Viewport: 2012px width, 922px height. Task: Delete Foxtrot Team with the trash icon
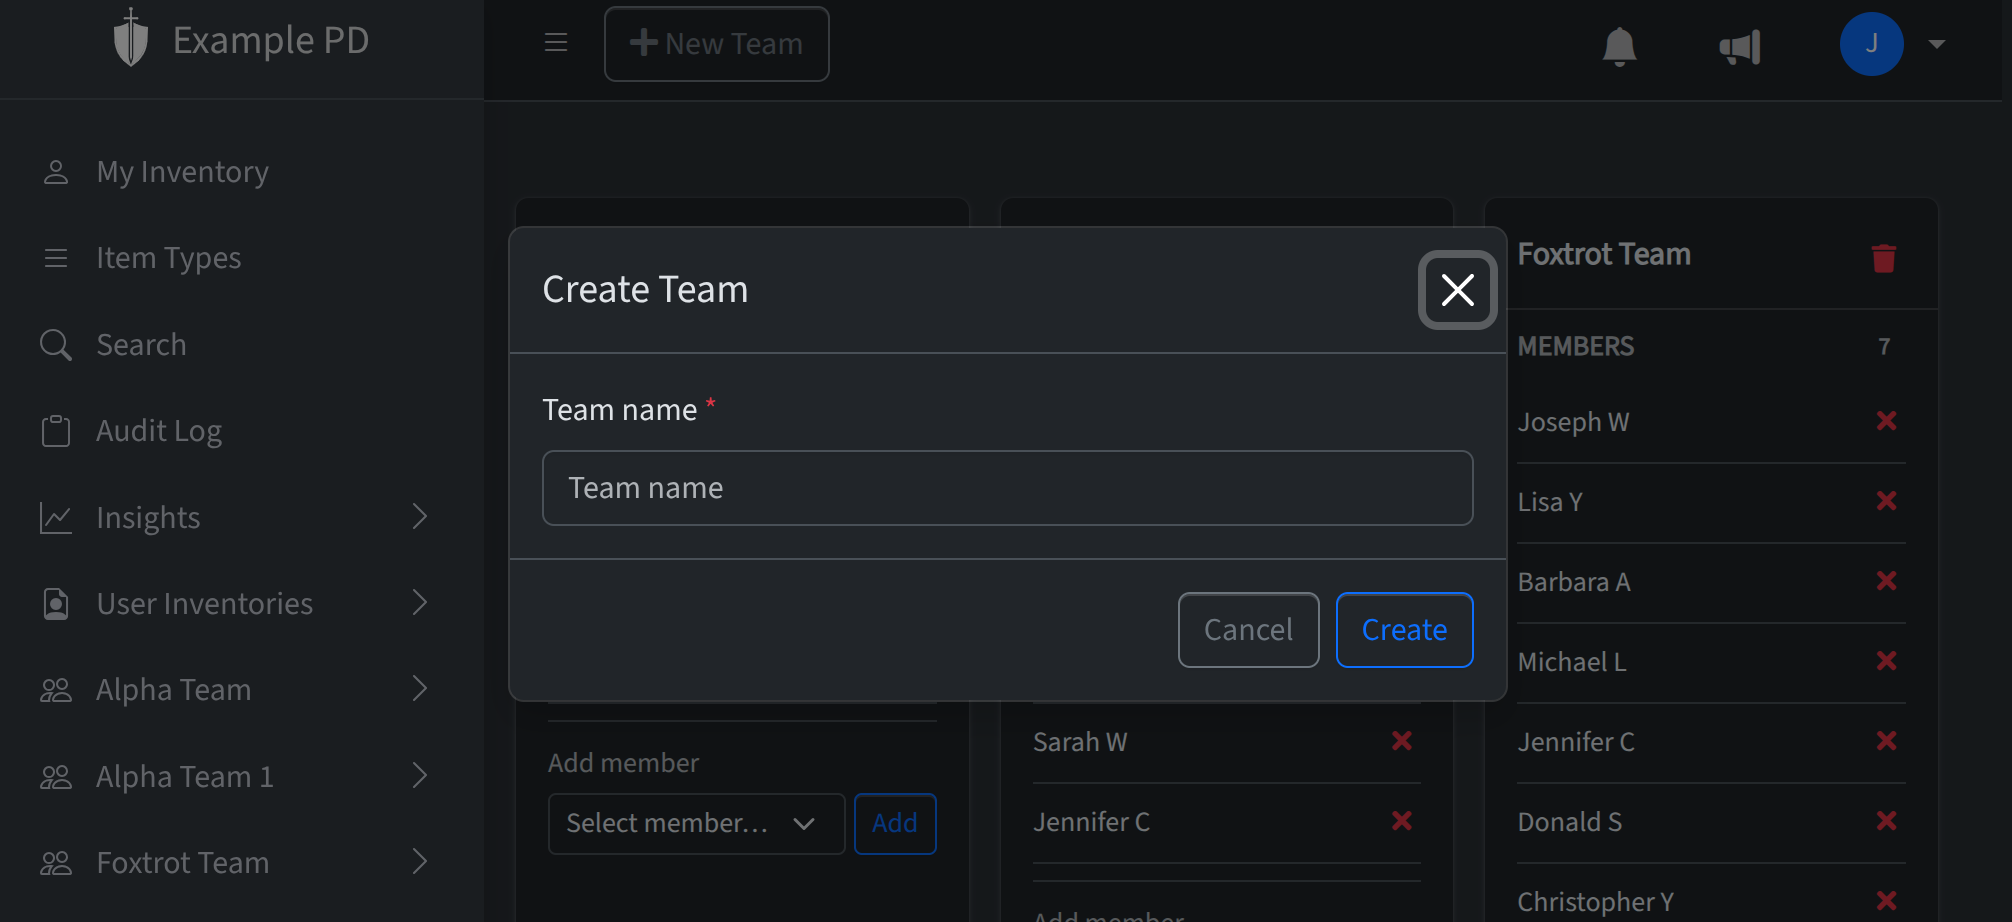coord(1884,258)
